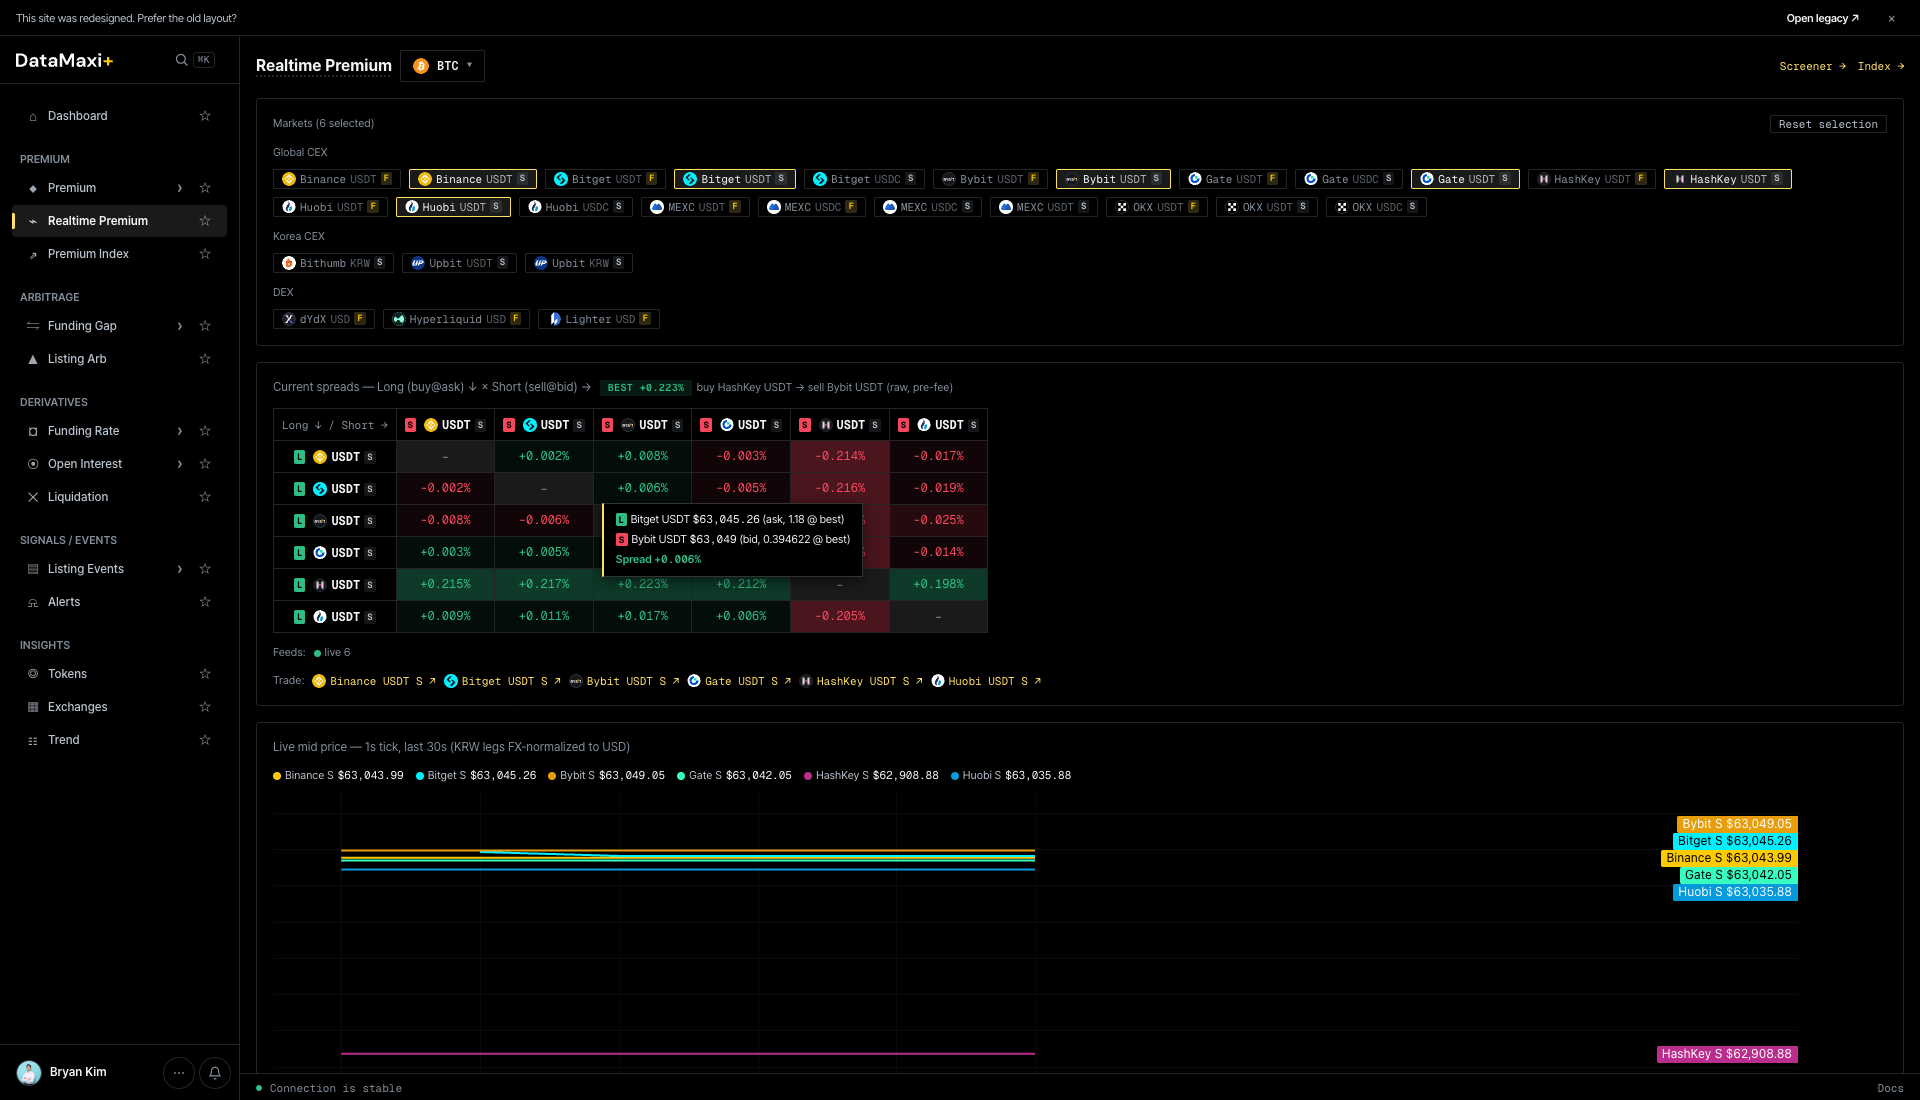This screenshot has width=1920, height=1100.
Task: Click Reset selection button
Action: (x=1828, y=124)
